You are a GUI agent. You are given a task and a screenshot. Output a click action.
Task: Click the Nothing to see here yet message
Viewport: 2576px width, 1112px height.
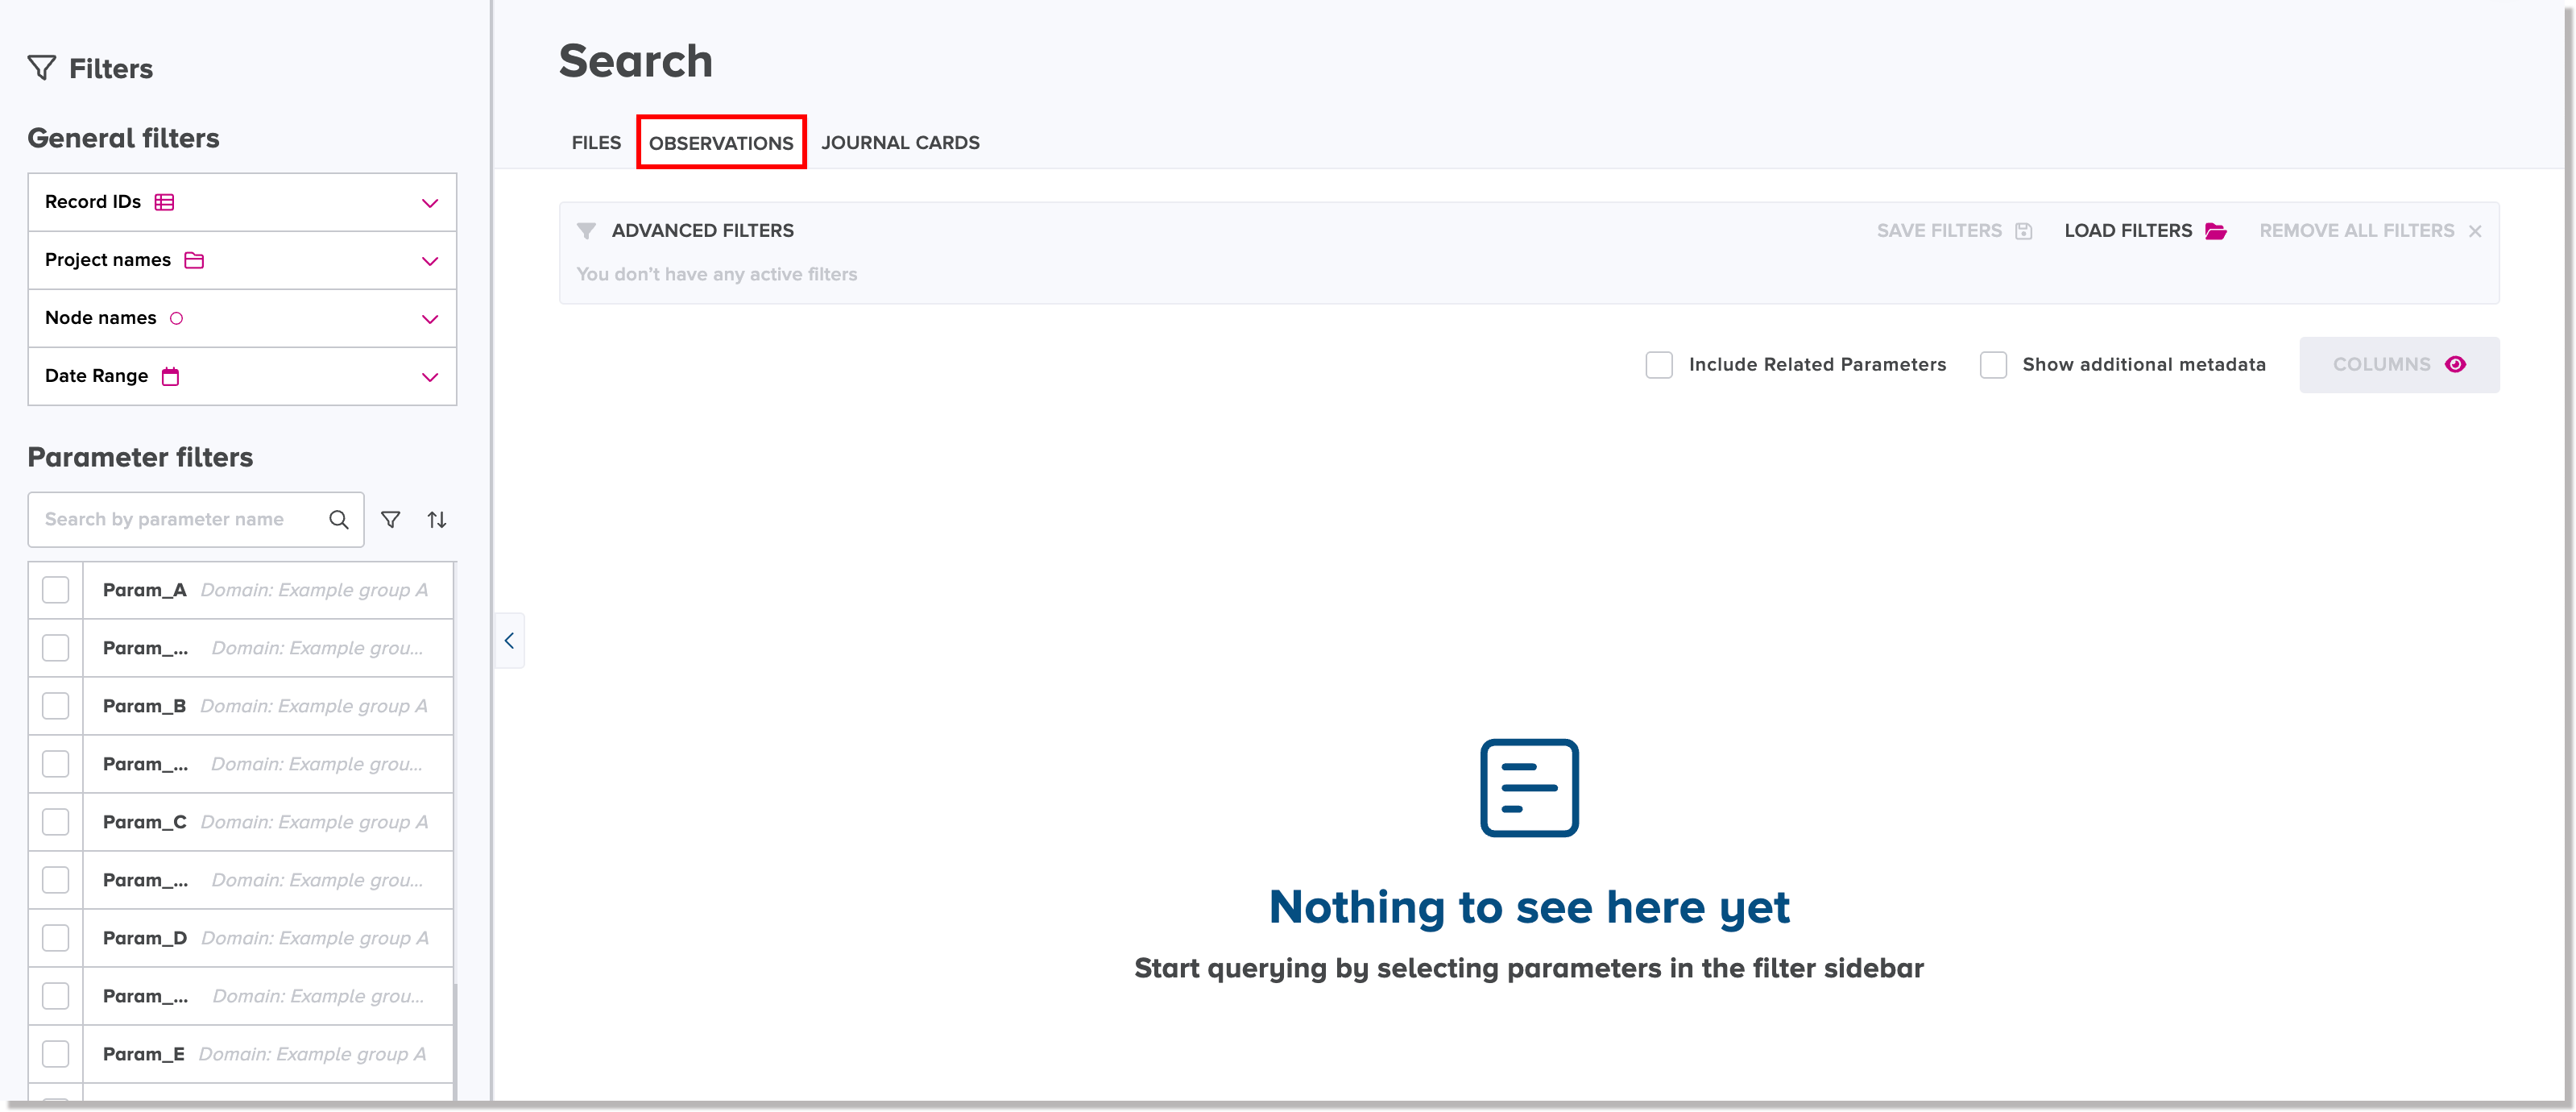point(1529,907)
